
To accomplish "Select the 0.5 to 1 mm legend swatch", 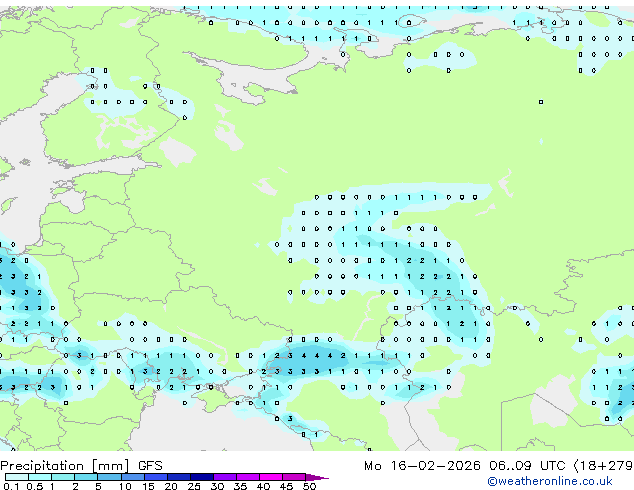I will click(x=40, y=477).
